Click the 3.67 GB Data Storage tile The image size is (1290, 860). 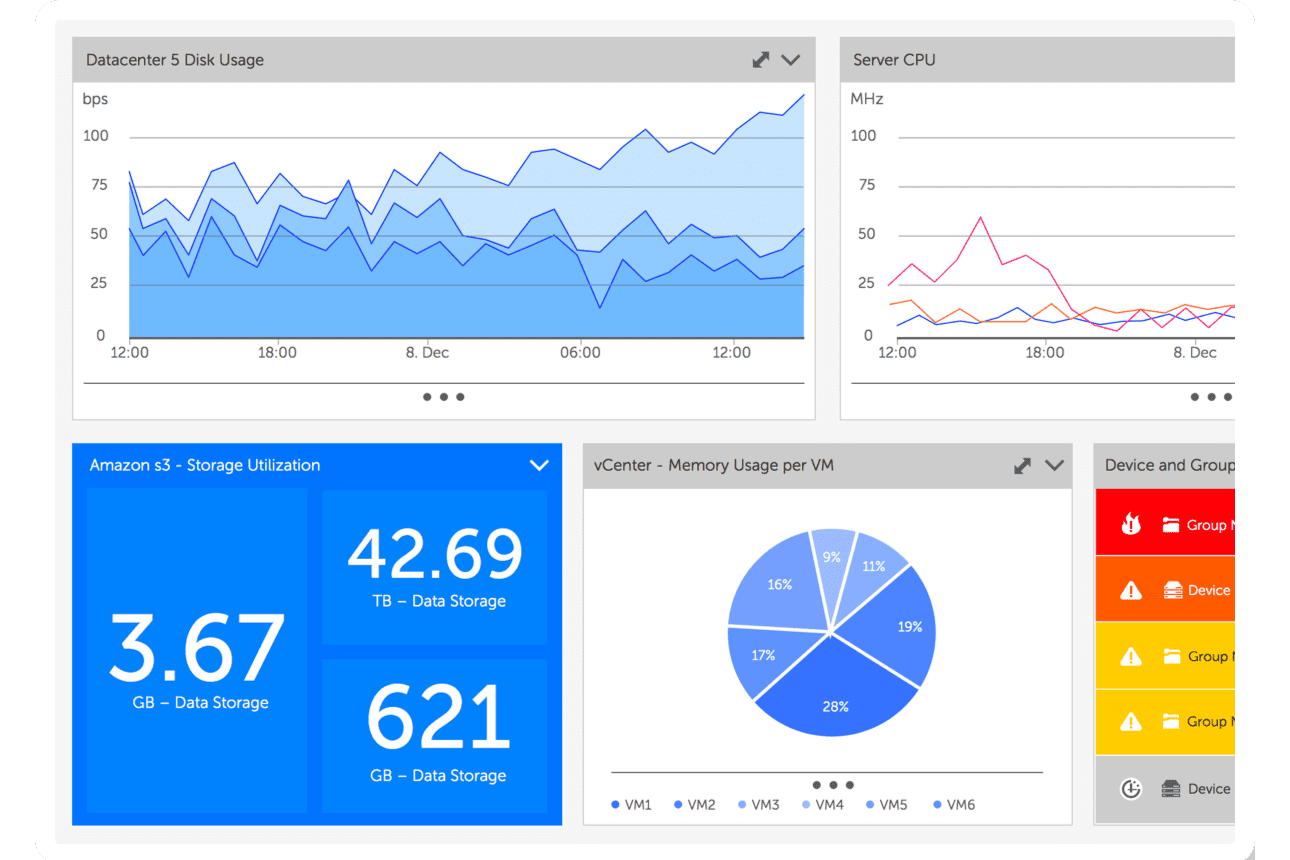coord(198,650)
